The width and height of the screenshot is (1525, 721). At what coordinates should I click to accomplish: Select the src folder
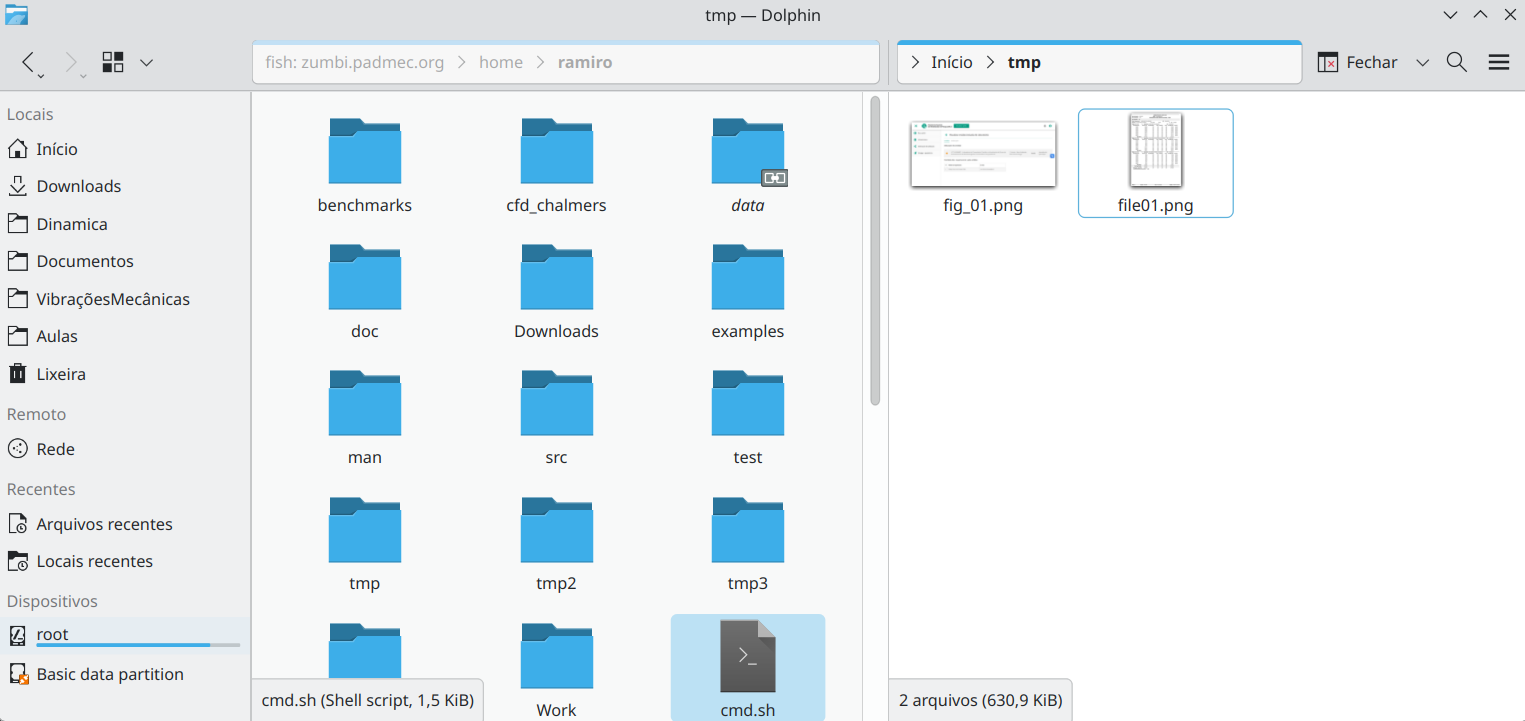(556, 417)
